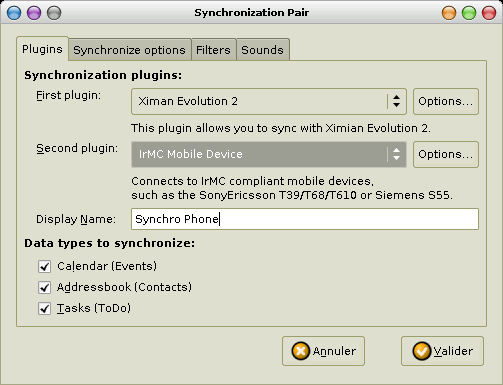Open Options for IrMC Mobile Device plugin
The height and width of the screenshot is (385, 503).
click(x=446, y=154)
